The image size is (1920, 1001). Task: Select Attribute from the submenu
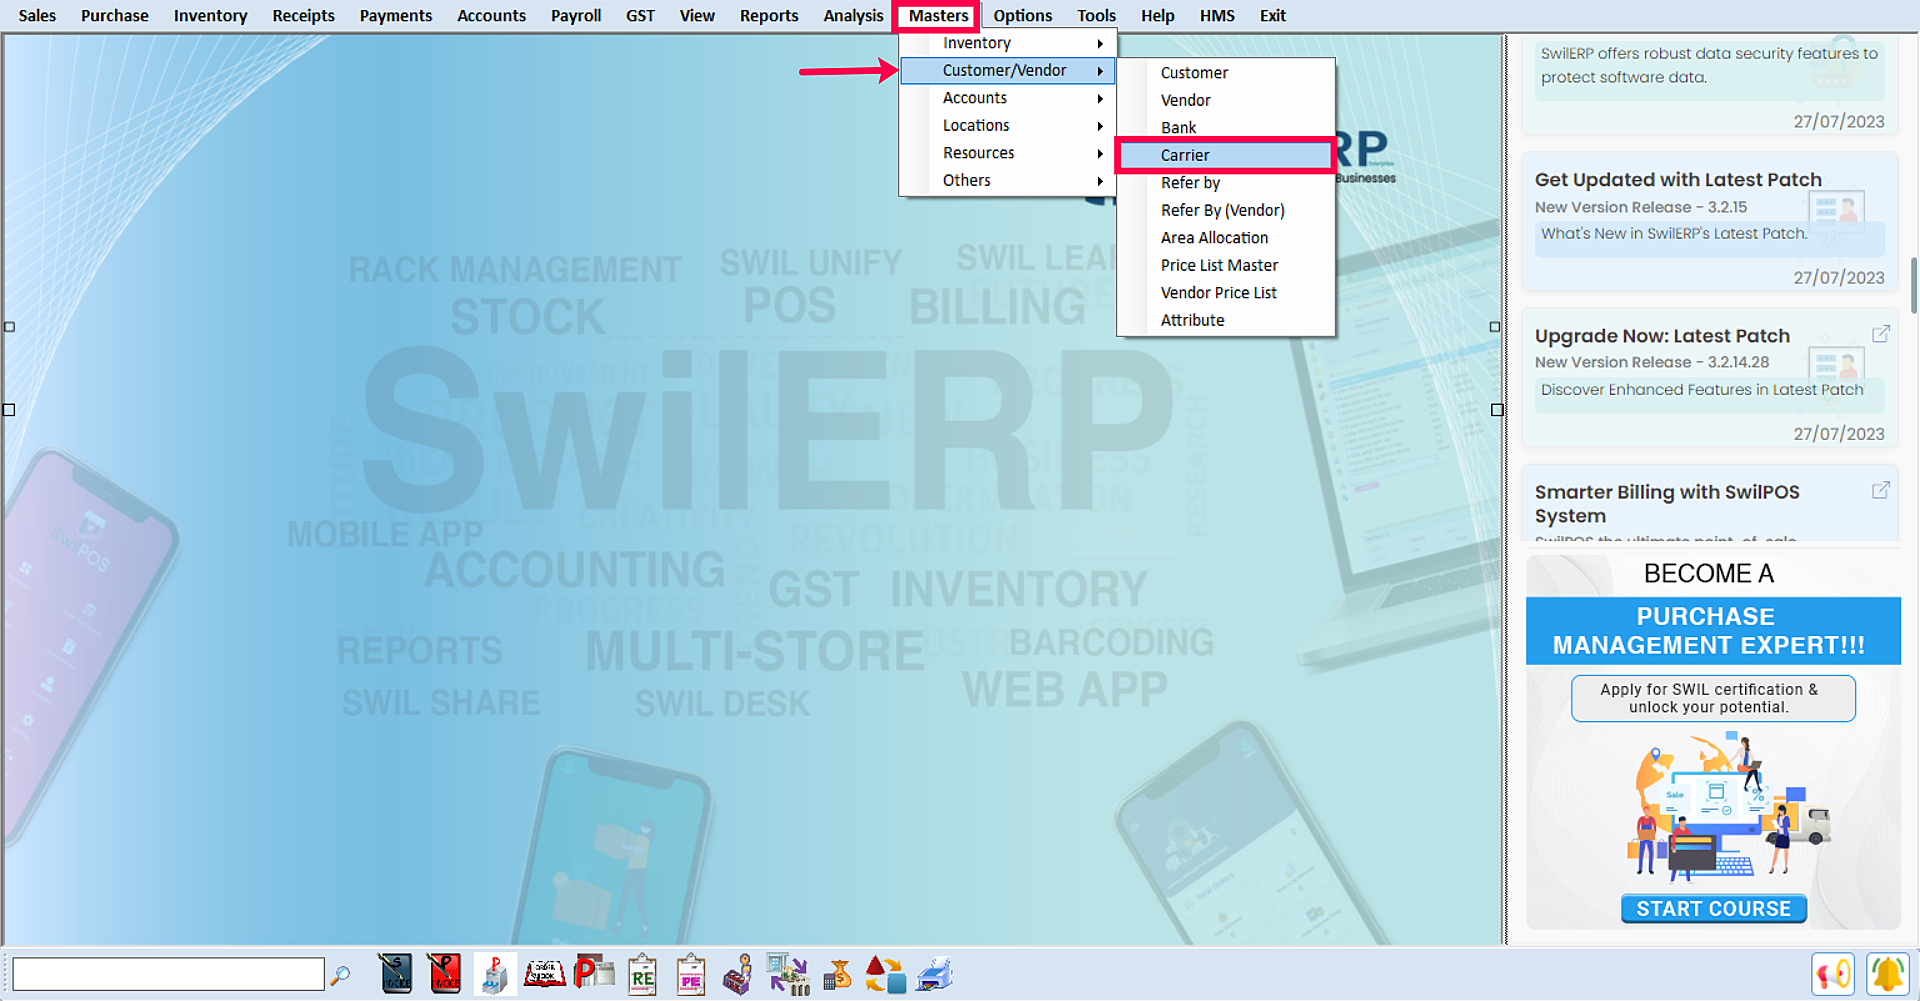(1226, 320)
